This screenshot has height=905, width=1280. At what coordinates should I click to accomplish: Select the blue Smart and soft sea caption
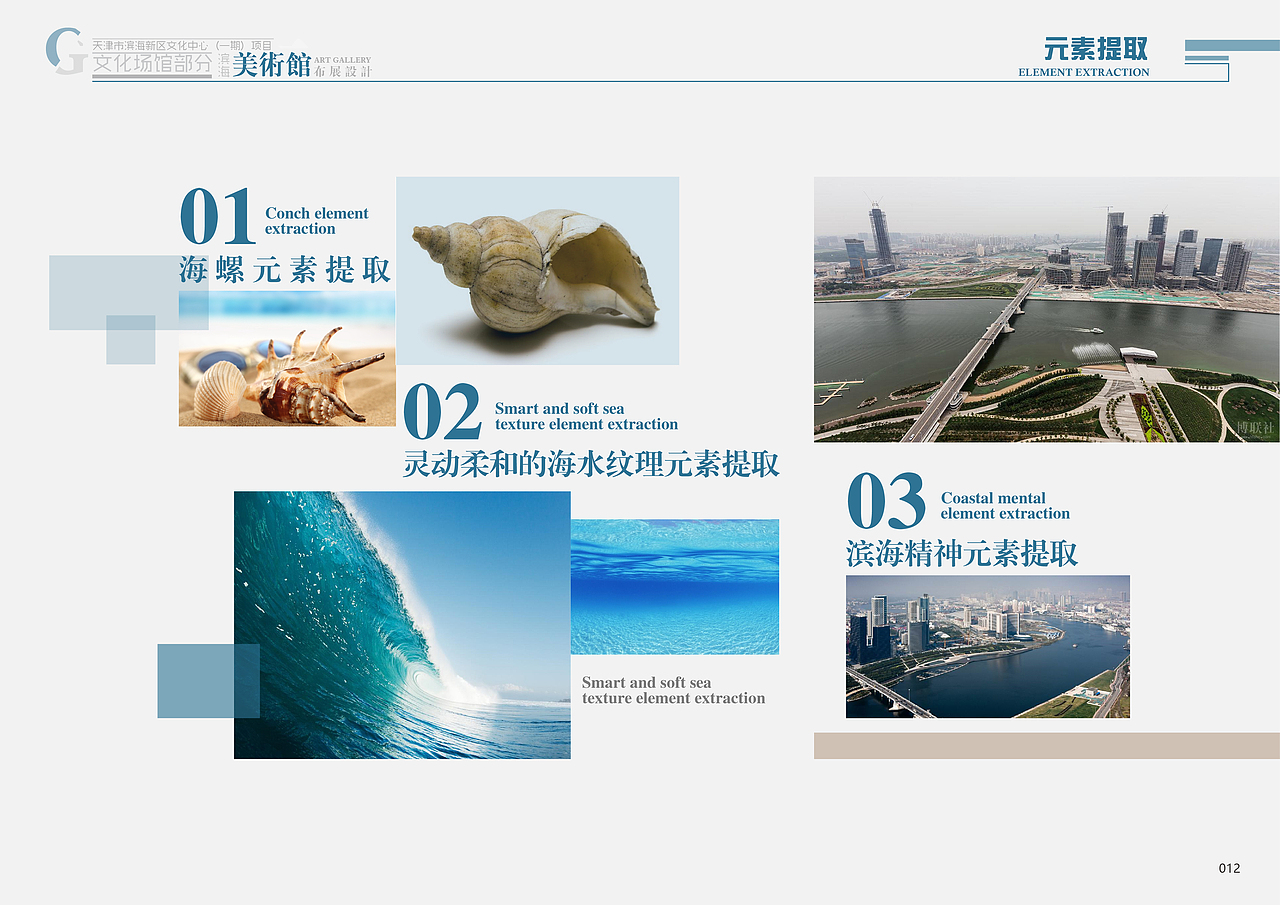[x=586, y=416]
